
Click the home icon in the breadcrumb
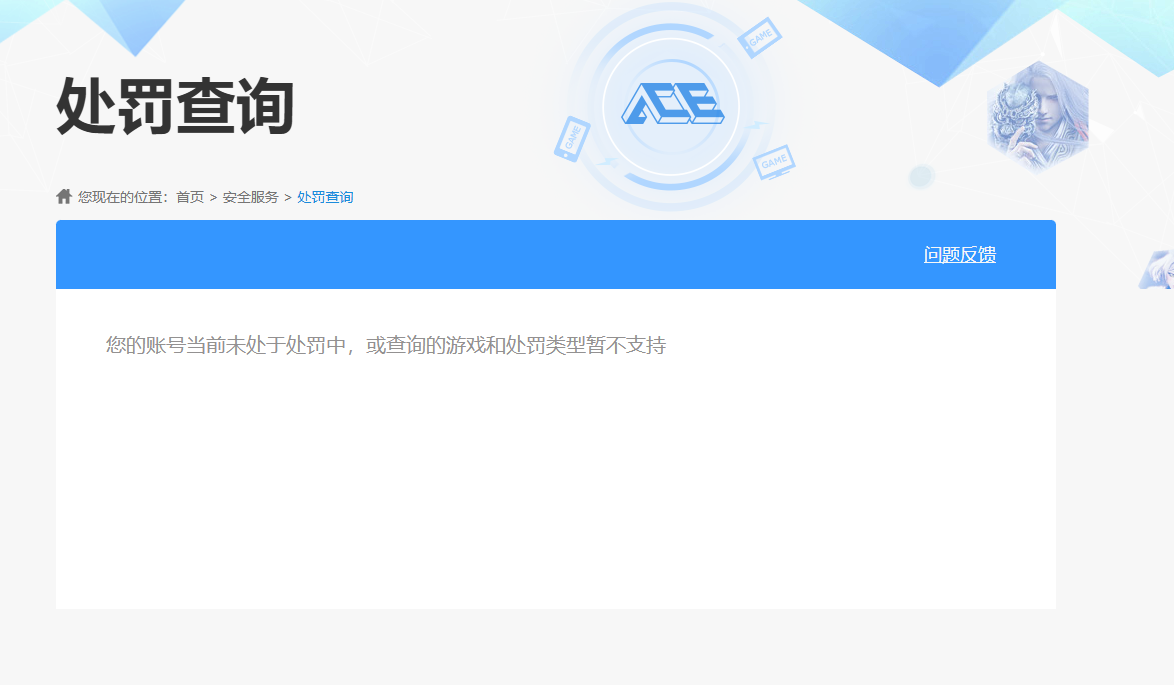tap(64, 196)
